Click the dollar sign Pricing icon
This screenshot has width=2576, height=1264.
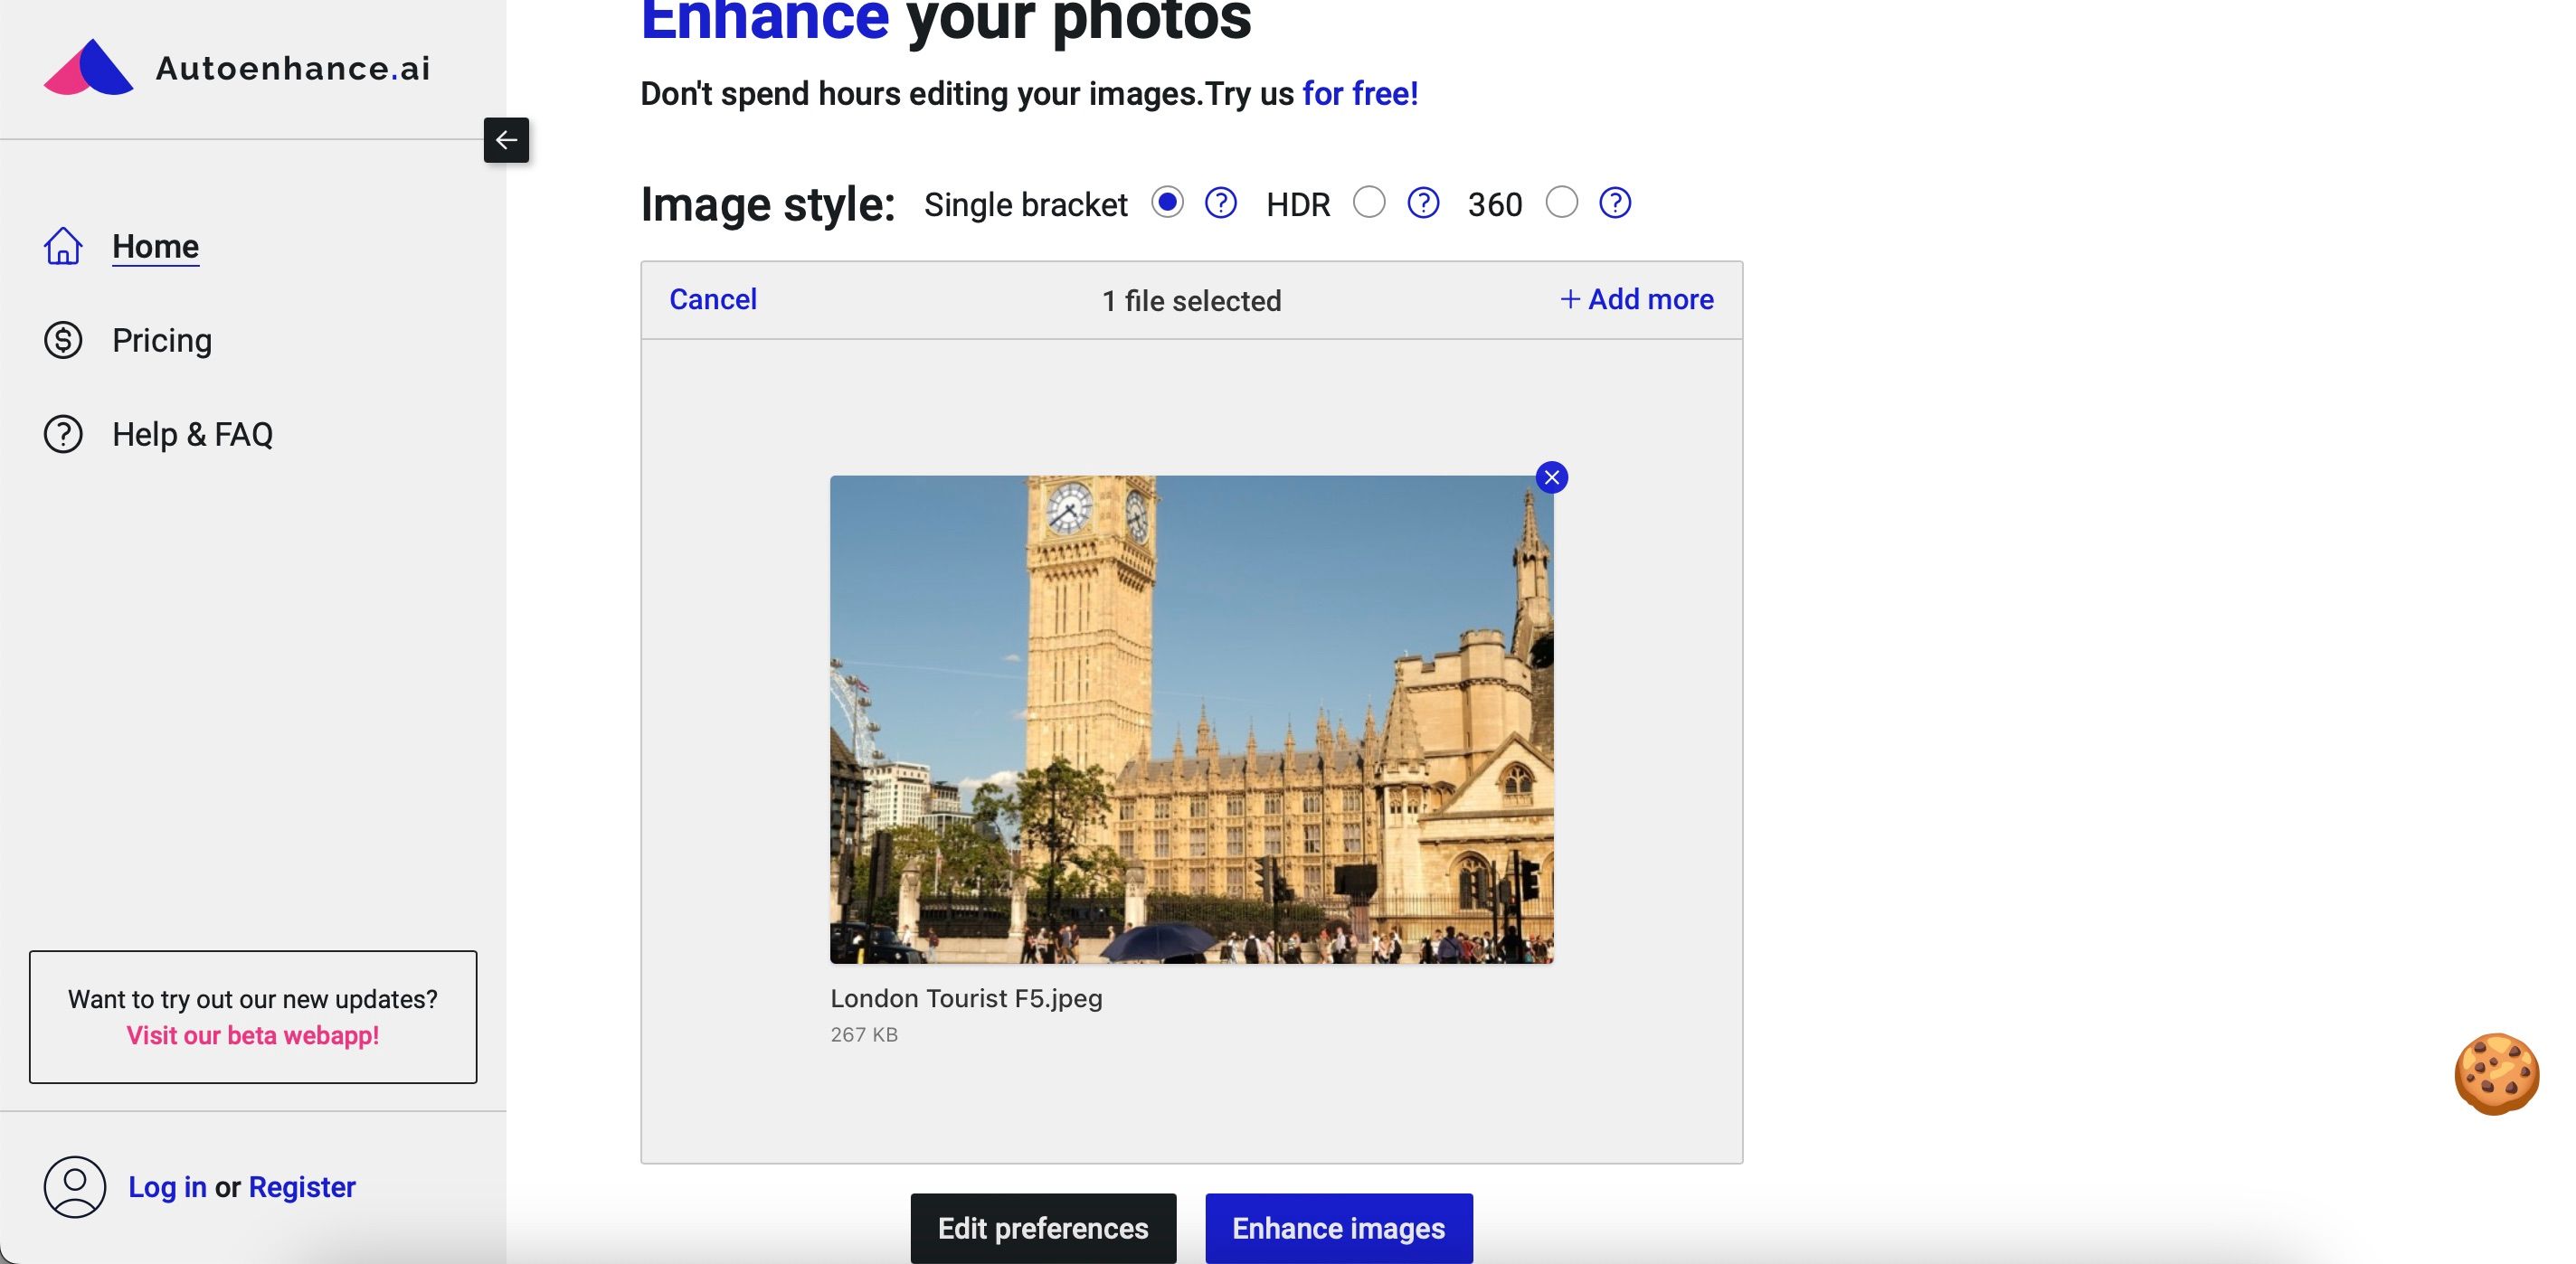click(62, 340)
